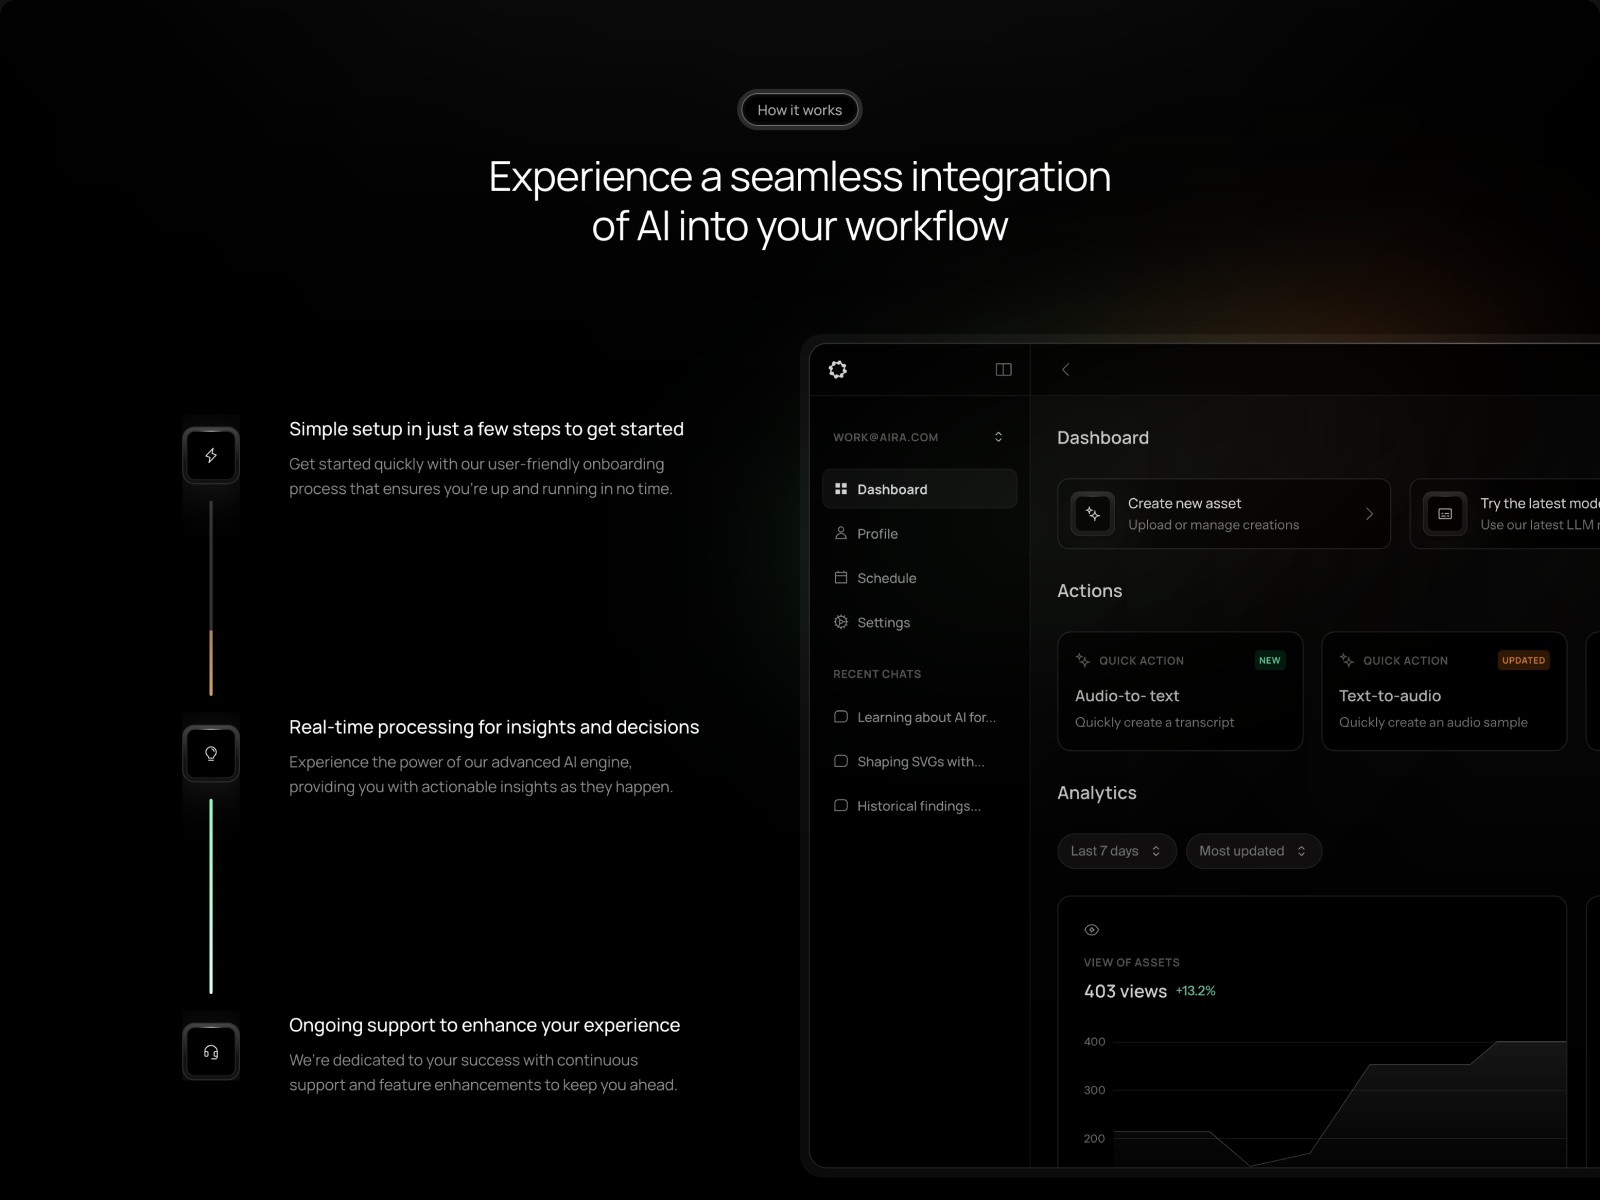The image size is (1600, 1200).
Task: Select the Learning about AI chat checkbox
Action: point(841,716)
